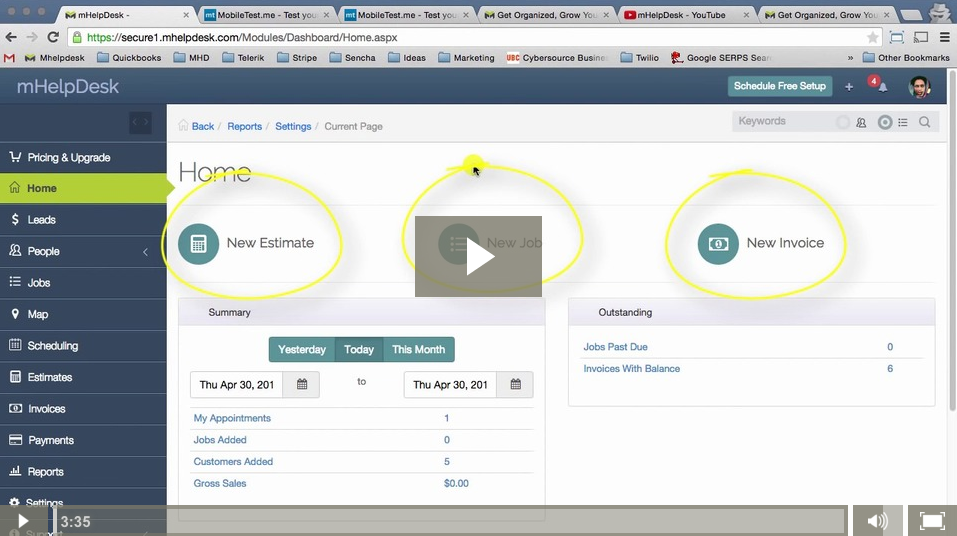The image size is (957, 536).
Task: Open Reports in sidebar
Action: click(x=83, y=472)
